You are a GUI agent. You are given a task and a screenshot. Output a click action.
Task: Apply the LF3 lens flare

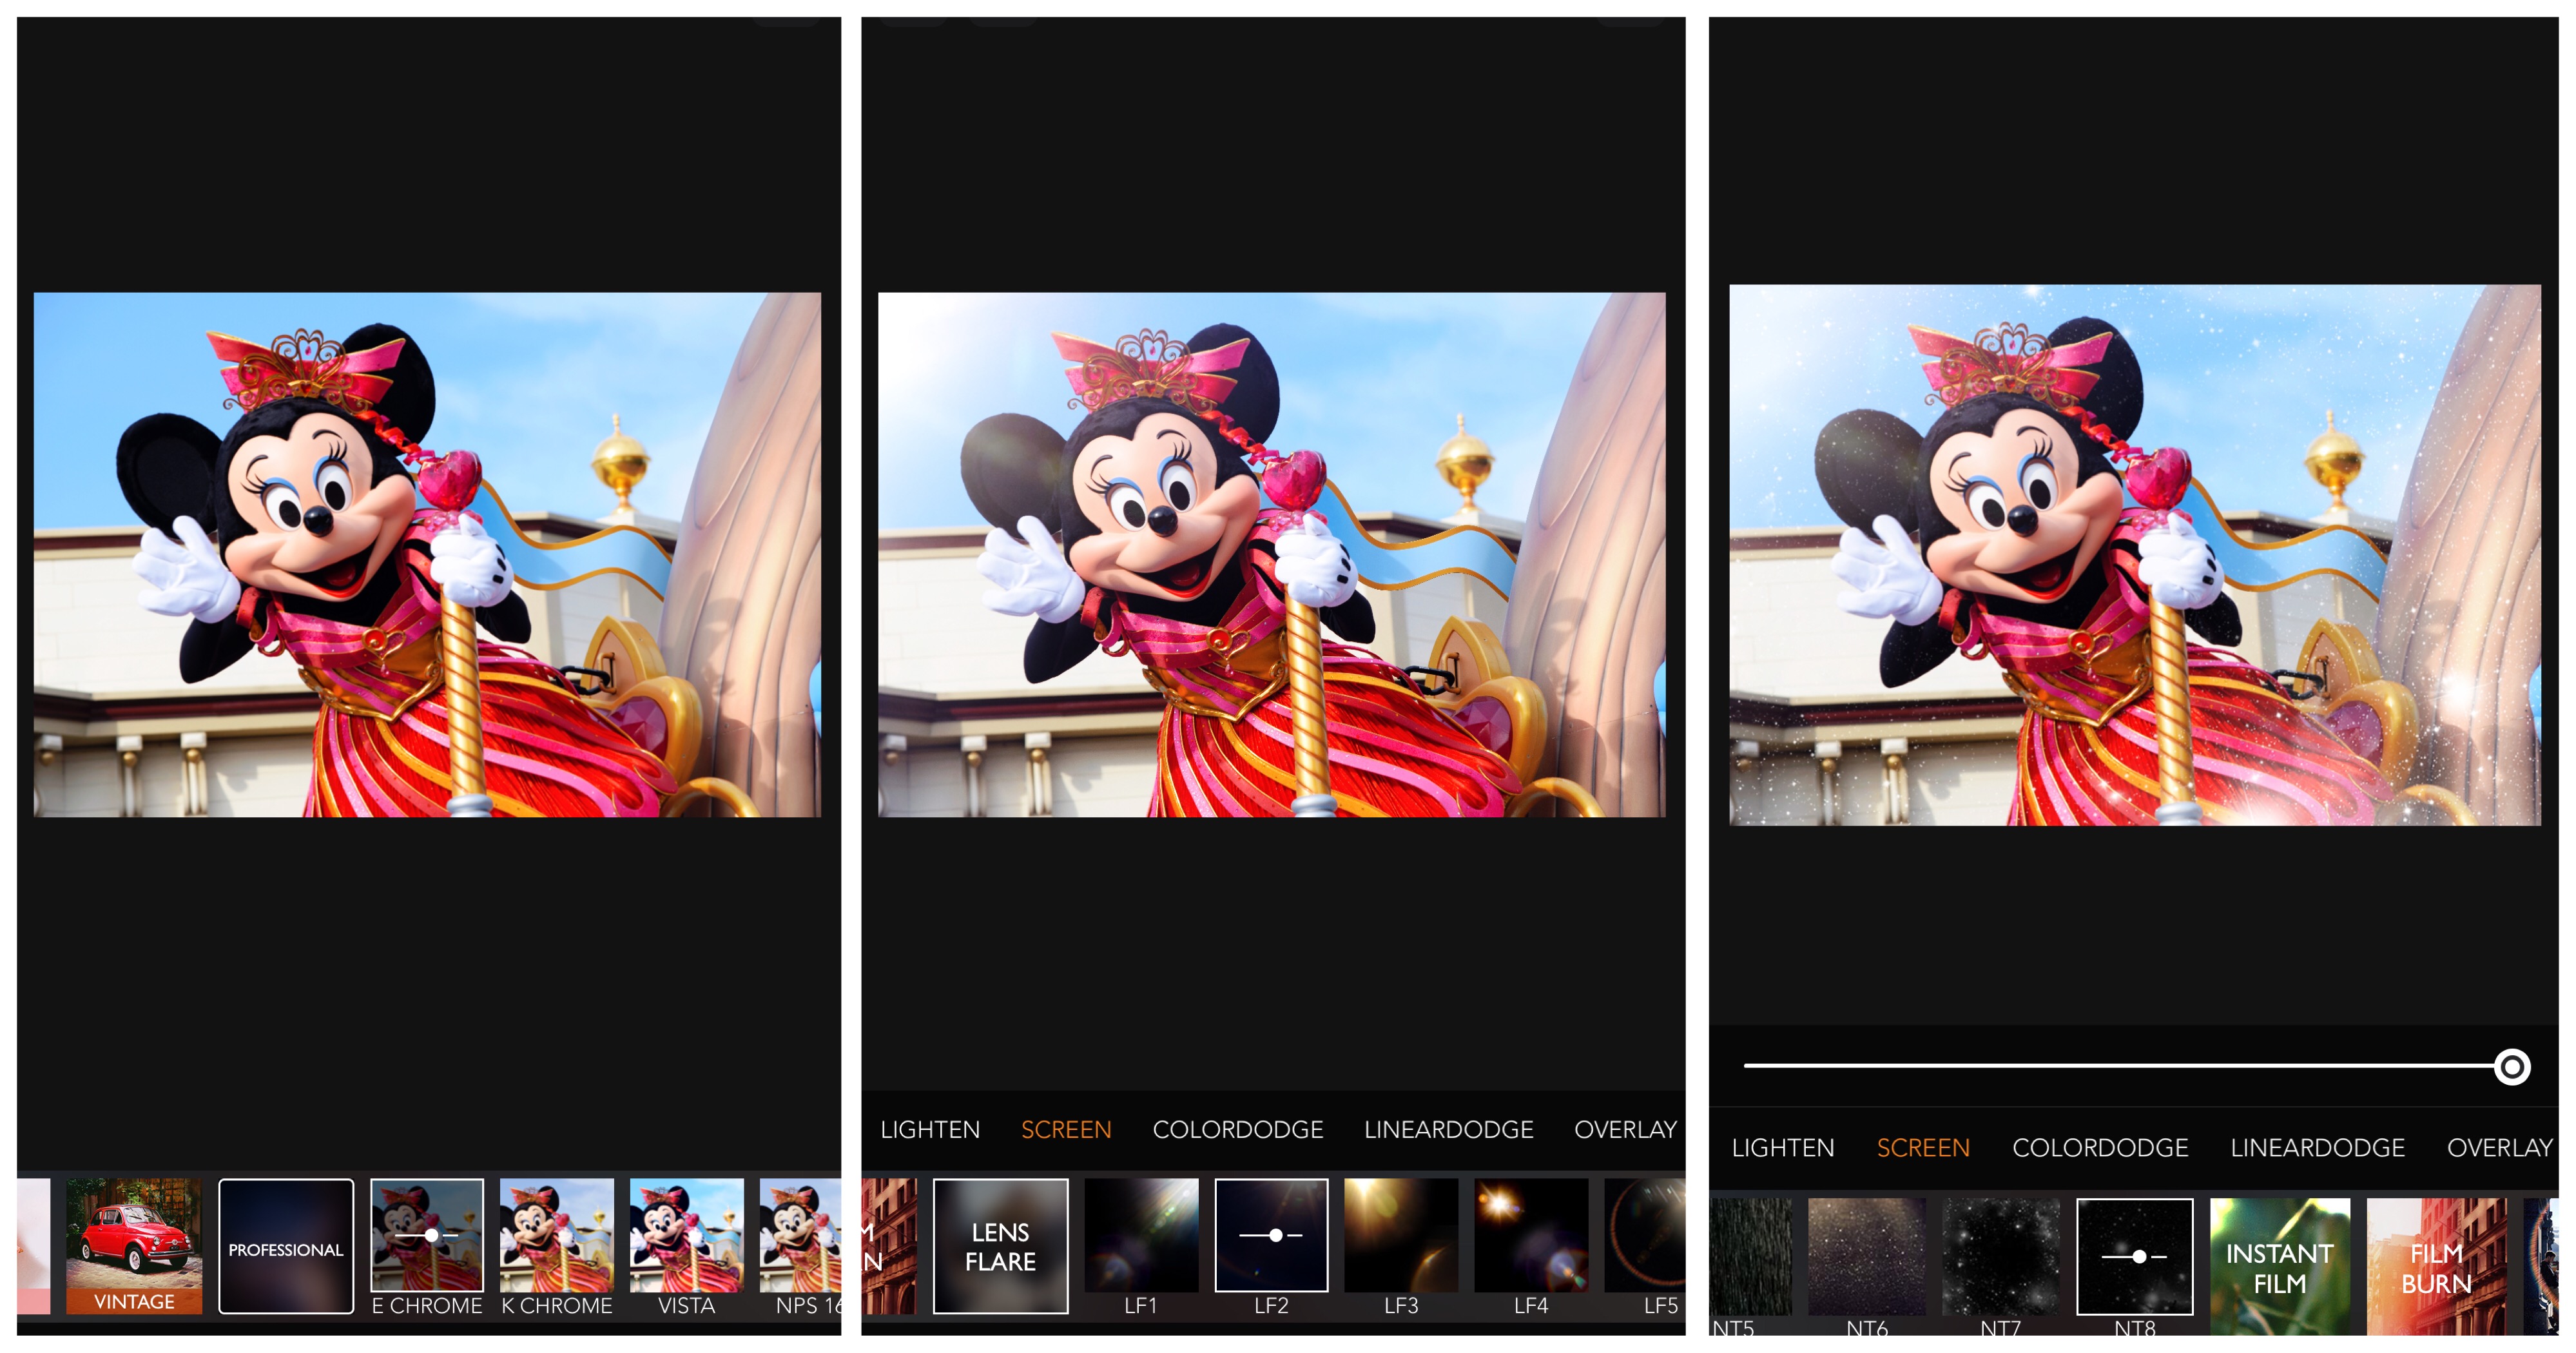click(x=1401, y=1235)
